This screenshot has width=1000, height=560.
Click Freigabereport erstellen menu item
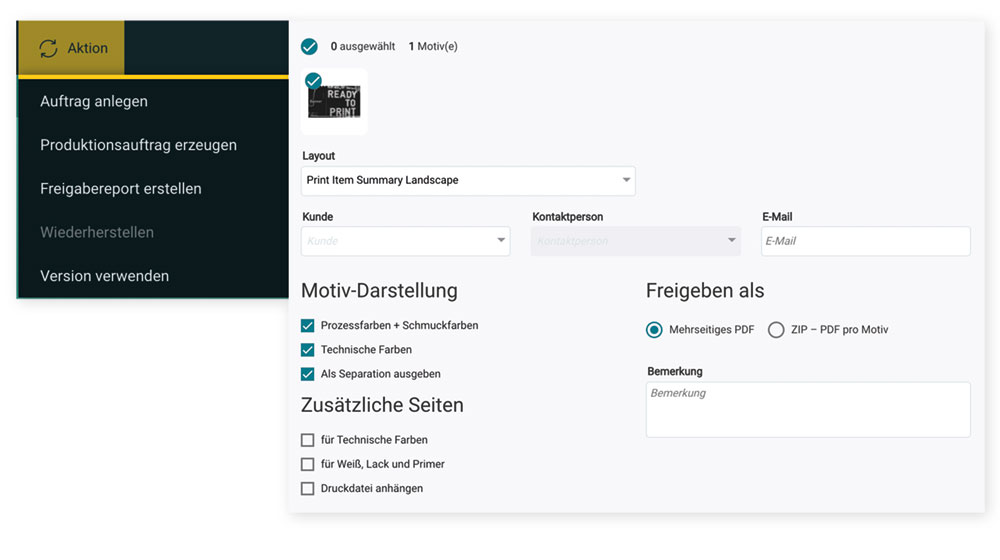click(121, 188)
